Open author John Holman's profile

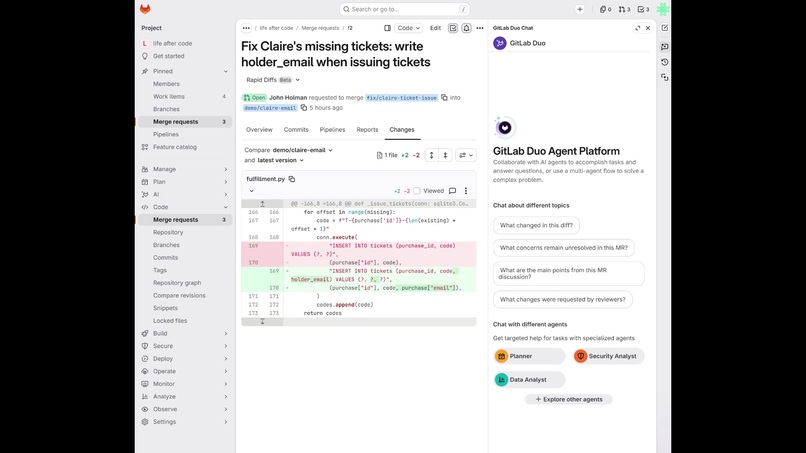click(x=288, y=98)
